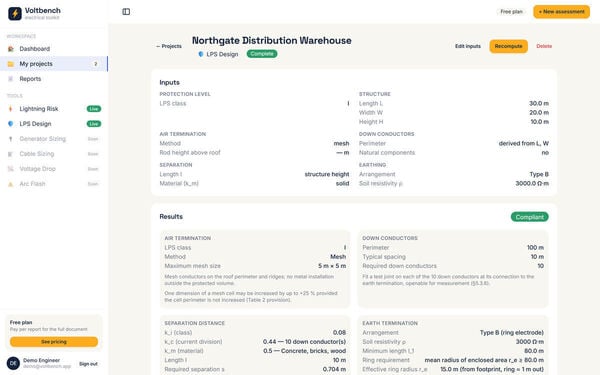600x375 pixels.
Task: Click 'Type B (ring electrode)' result
Action: (x=512, y=333)
